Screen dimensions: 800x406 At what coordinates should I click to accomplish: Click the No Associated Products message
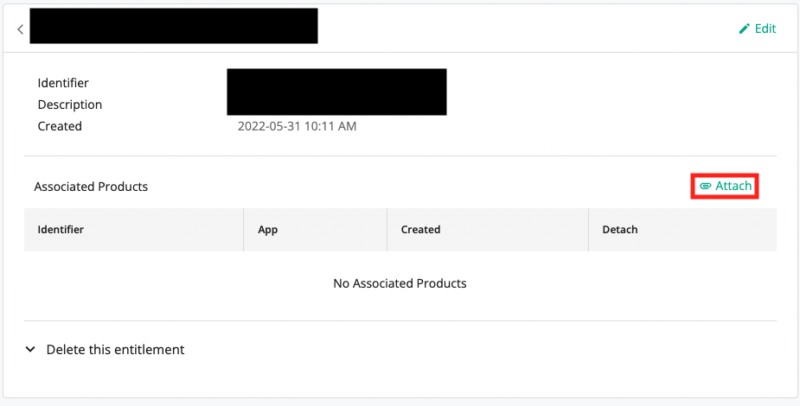click(400, 283)
